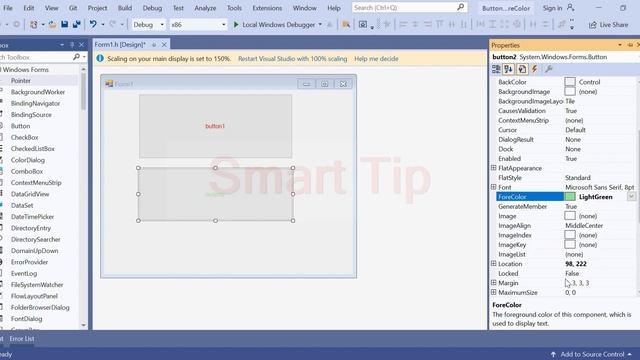640x360 pixels.
Task: Click the search magnifier in the Quick Launch box
Action: [x=461, y=7]
